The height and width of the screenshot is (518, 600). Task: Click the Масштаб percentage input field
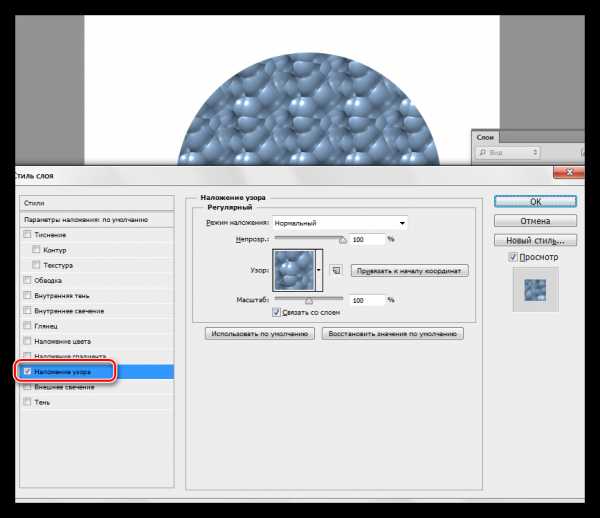[x=367, y=299]
